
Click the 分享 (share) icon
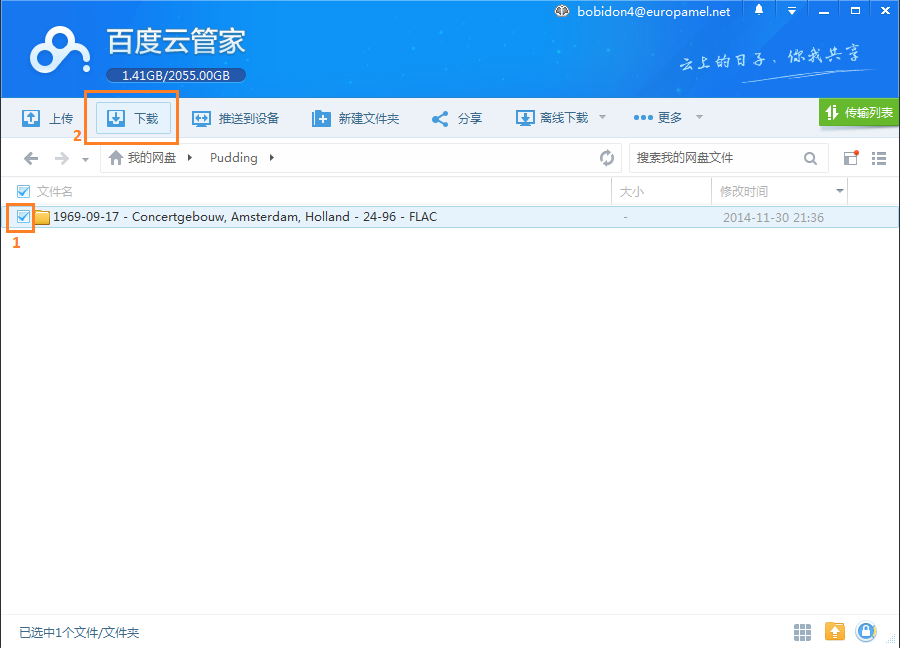(x=440, y=119)
